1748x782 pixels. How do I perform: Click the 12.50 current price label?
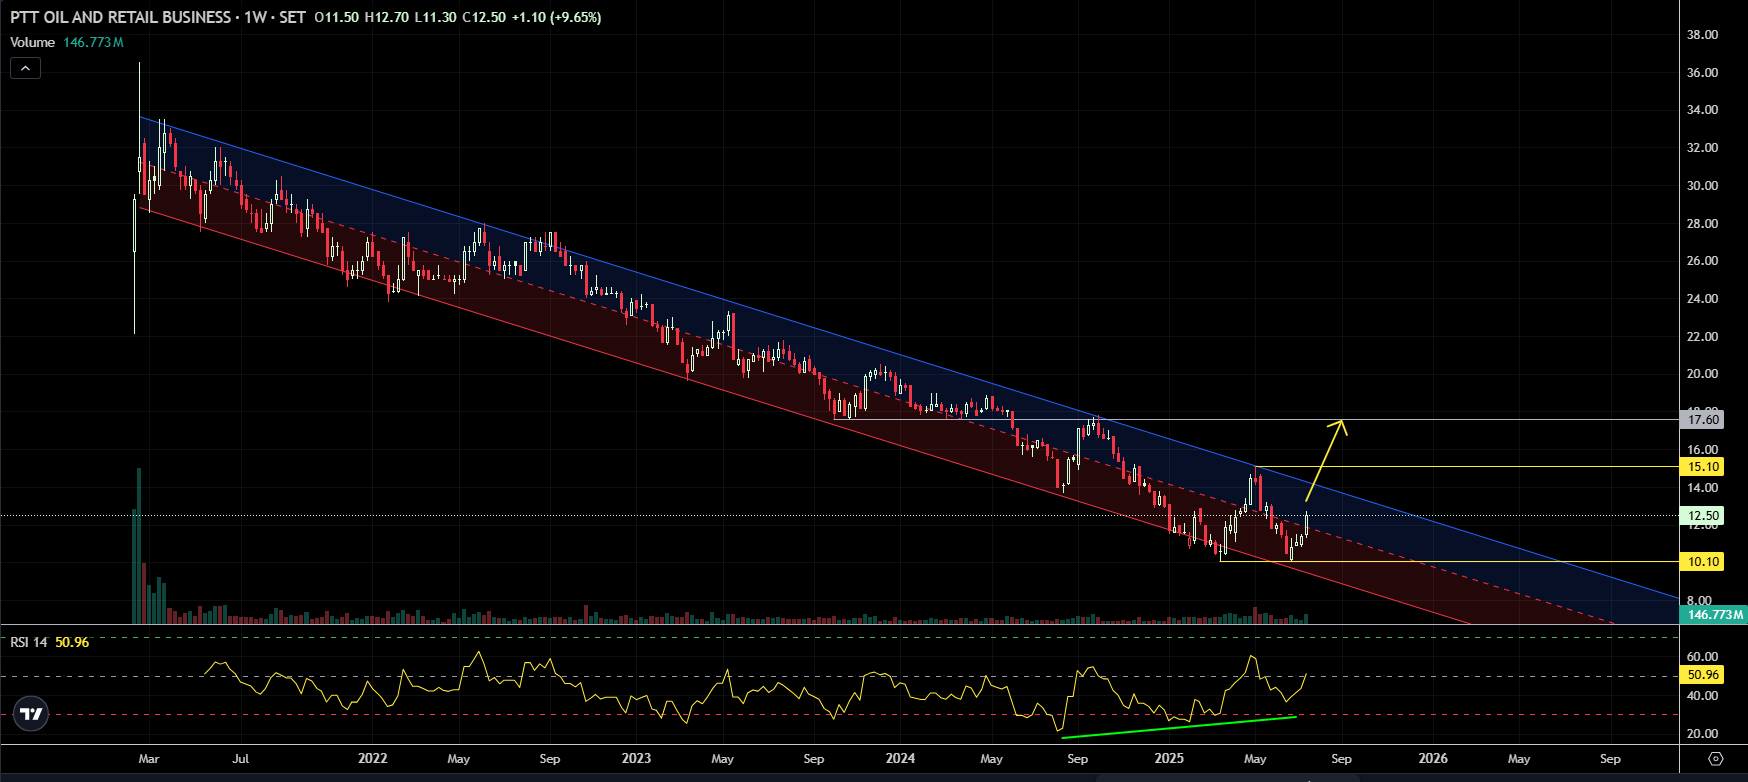click(1703, 516)
